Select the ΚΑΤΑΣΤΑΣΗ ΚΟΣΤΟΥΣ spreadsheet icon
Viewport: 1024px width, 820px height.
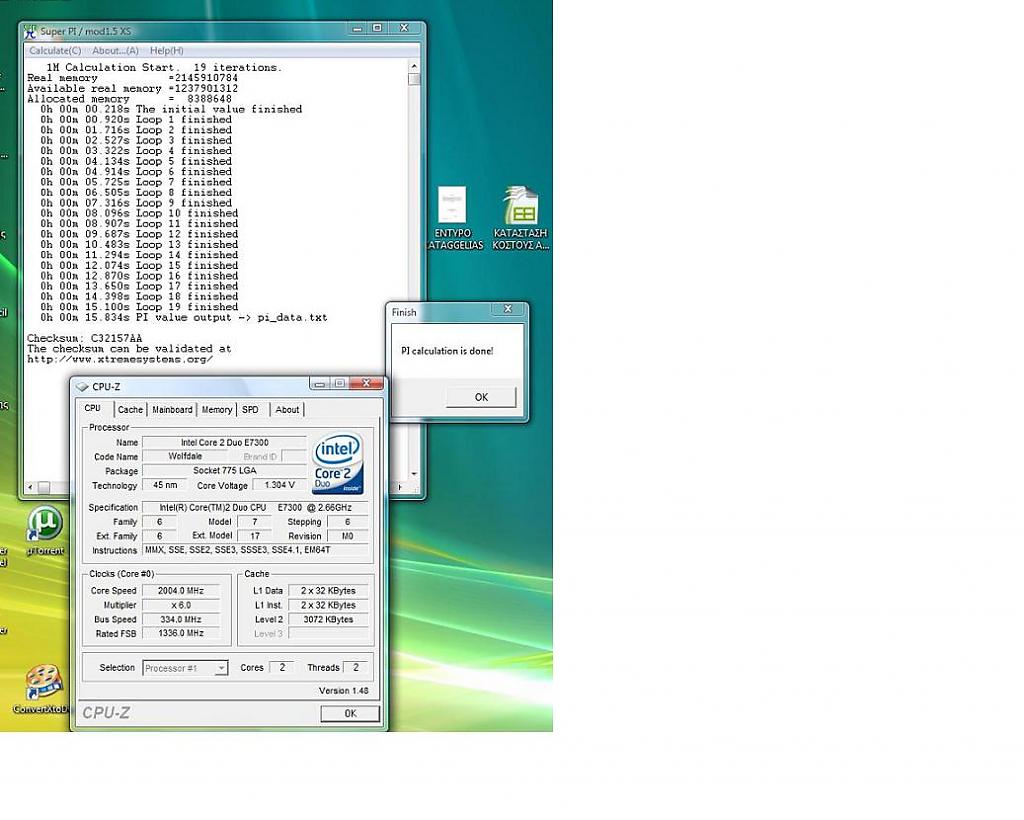[x=520, y=206]
